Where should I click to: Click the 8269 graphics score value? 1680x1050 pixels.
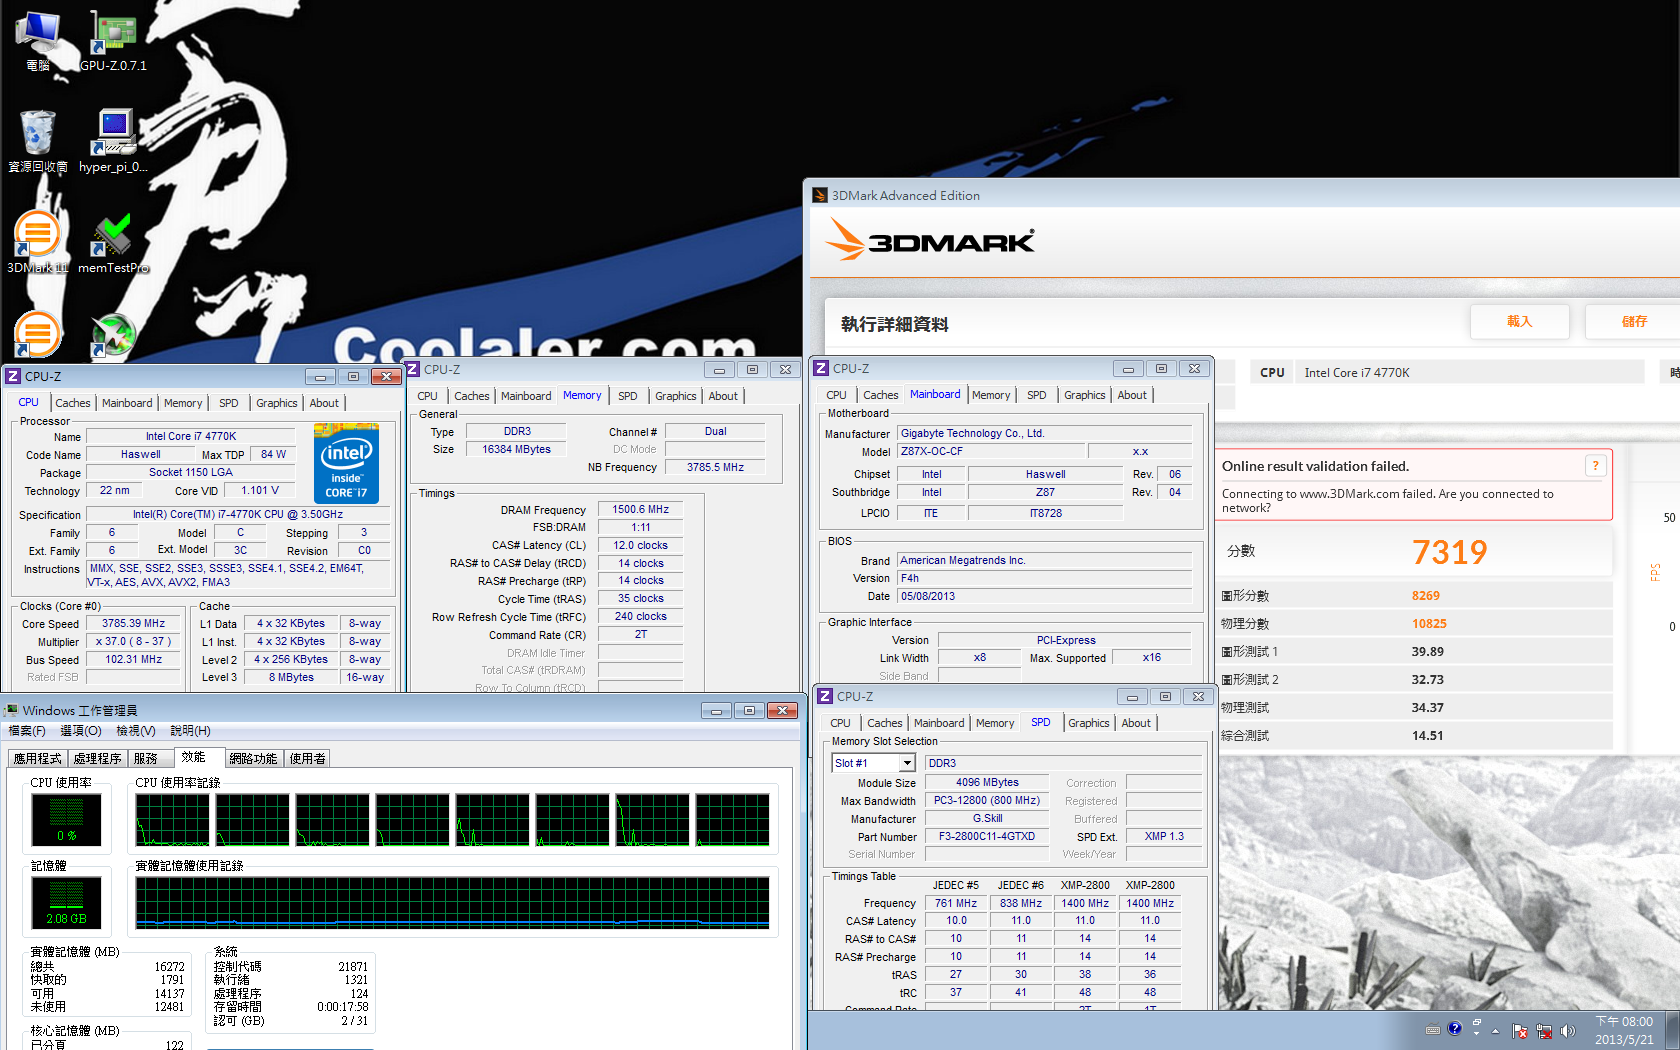tap(1426, 595)
